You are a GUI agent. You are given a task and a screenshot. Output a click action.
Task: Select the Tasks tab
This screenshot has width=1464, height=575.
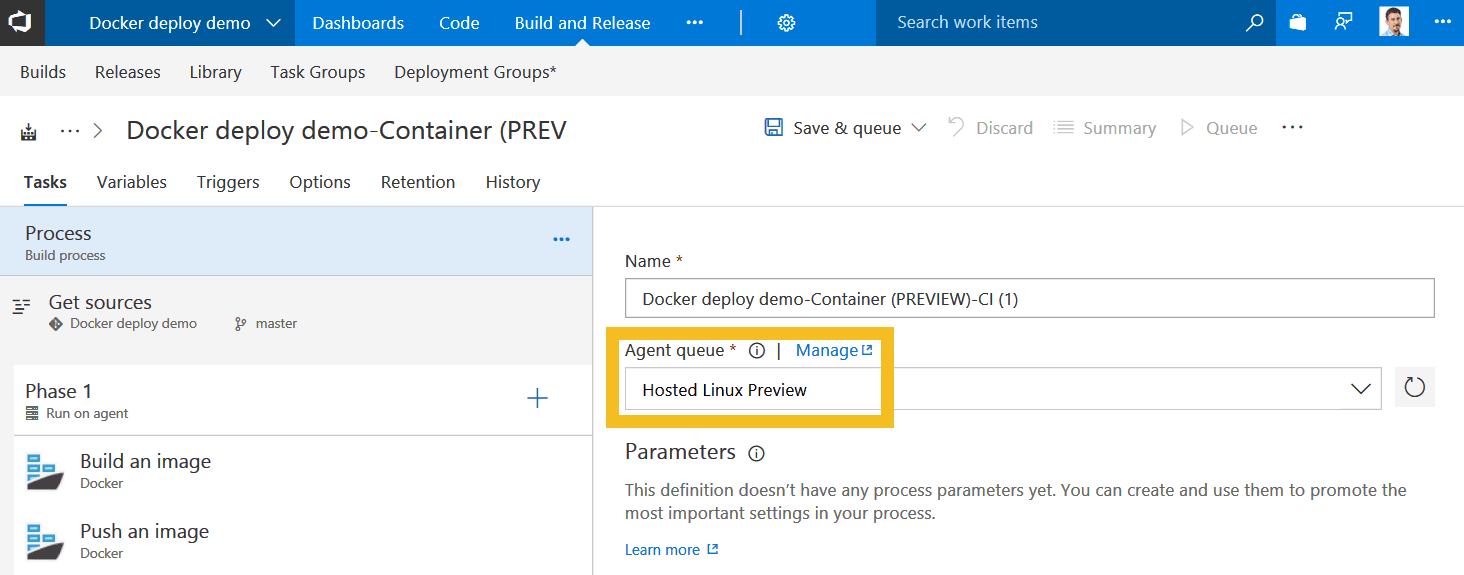[x=45, y=182]
